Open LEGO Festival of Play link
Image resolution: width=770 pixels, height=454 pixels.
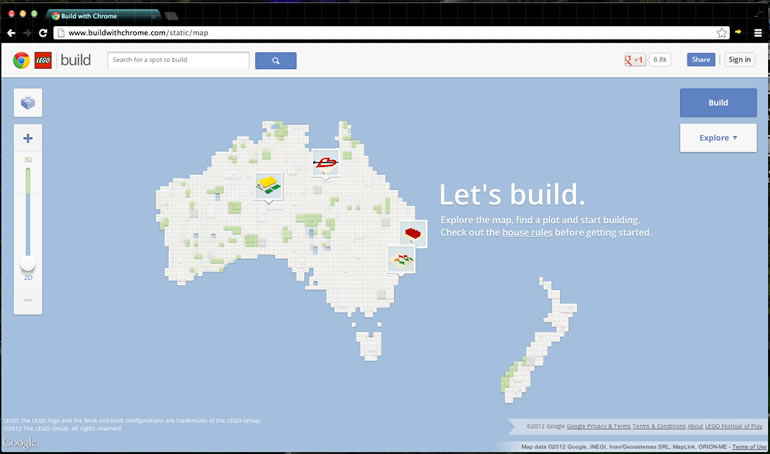pyautogui.click(x=734, y=427)
